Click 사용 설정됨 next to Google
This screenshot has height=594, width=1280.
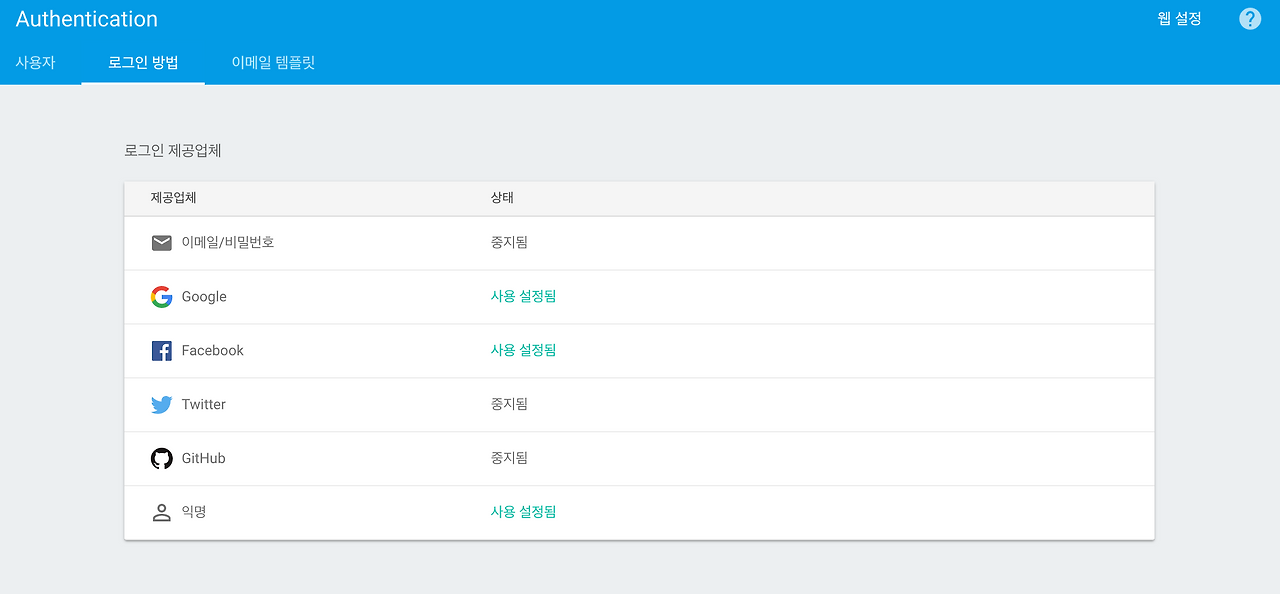523,296
